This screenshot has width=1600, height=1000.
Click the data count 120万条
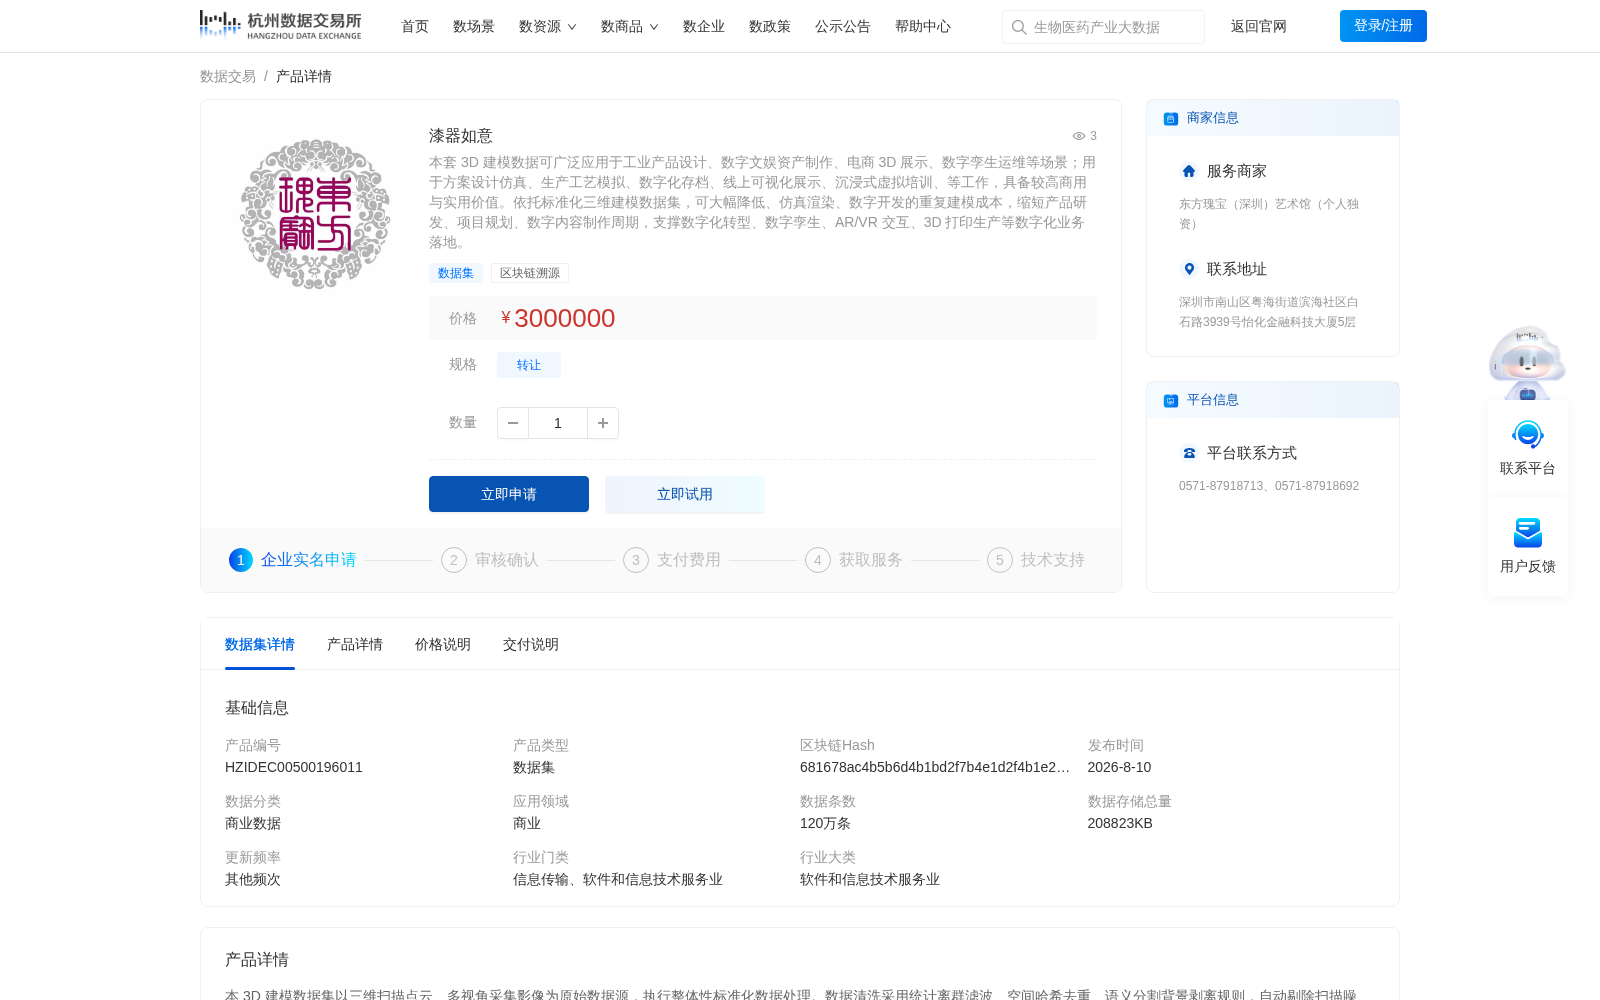point(825,824)
